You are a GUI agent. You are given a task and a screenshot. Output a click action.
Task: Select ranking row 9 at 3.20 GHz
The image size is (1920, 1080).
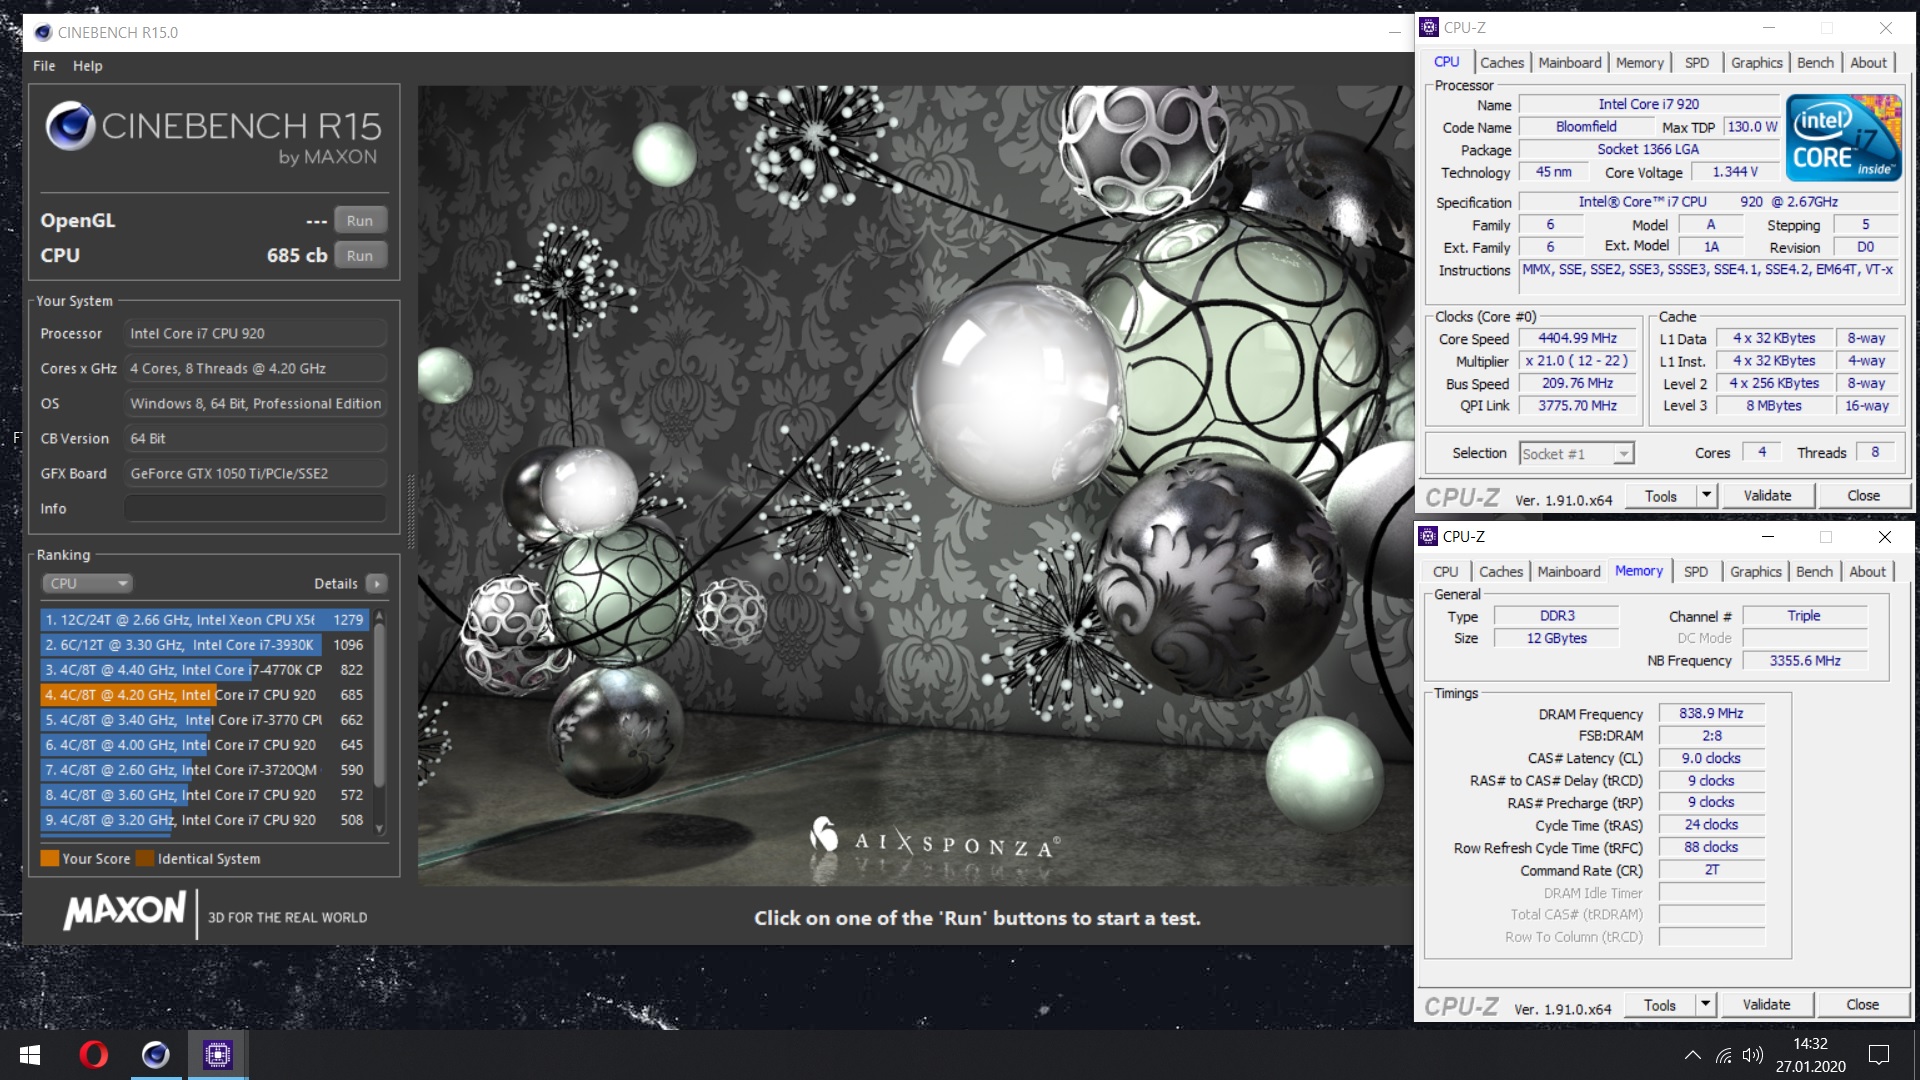pyautogui.click(x=205, y=820)
